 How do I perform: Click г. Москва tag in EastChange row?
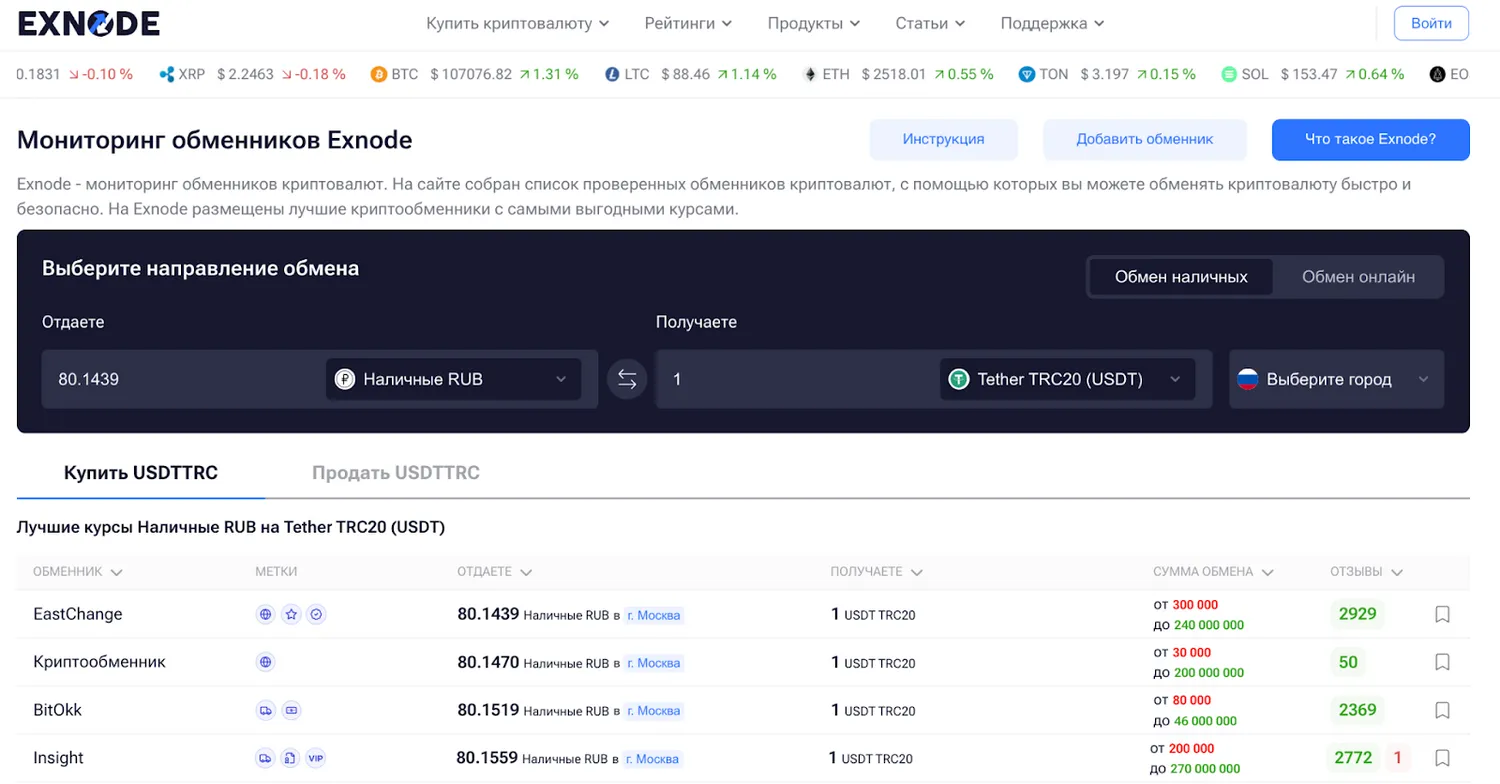coord(654,615)
